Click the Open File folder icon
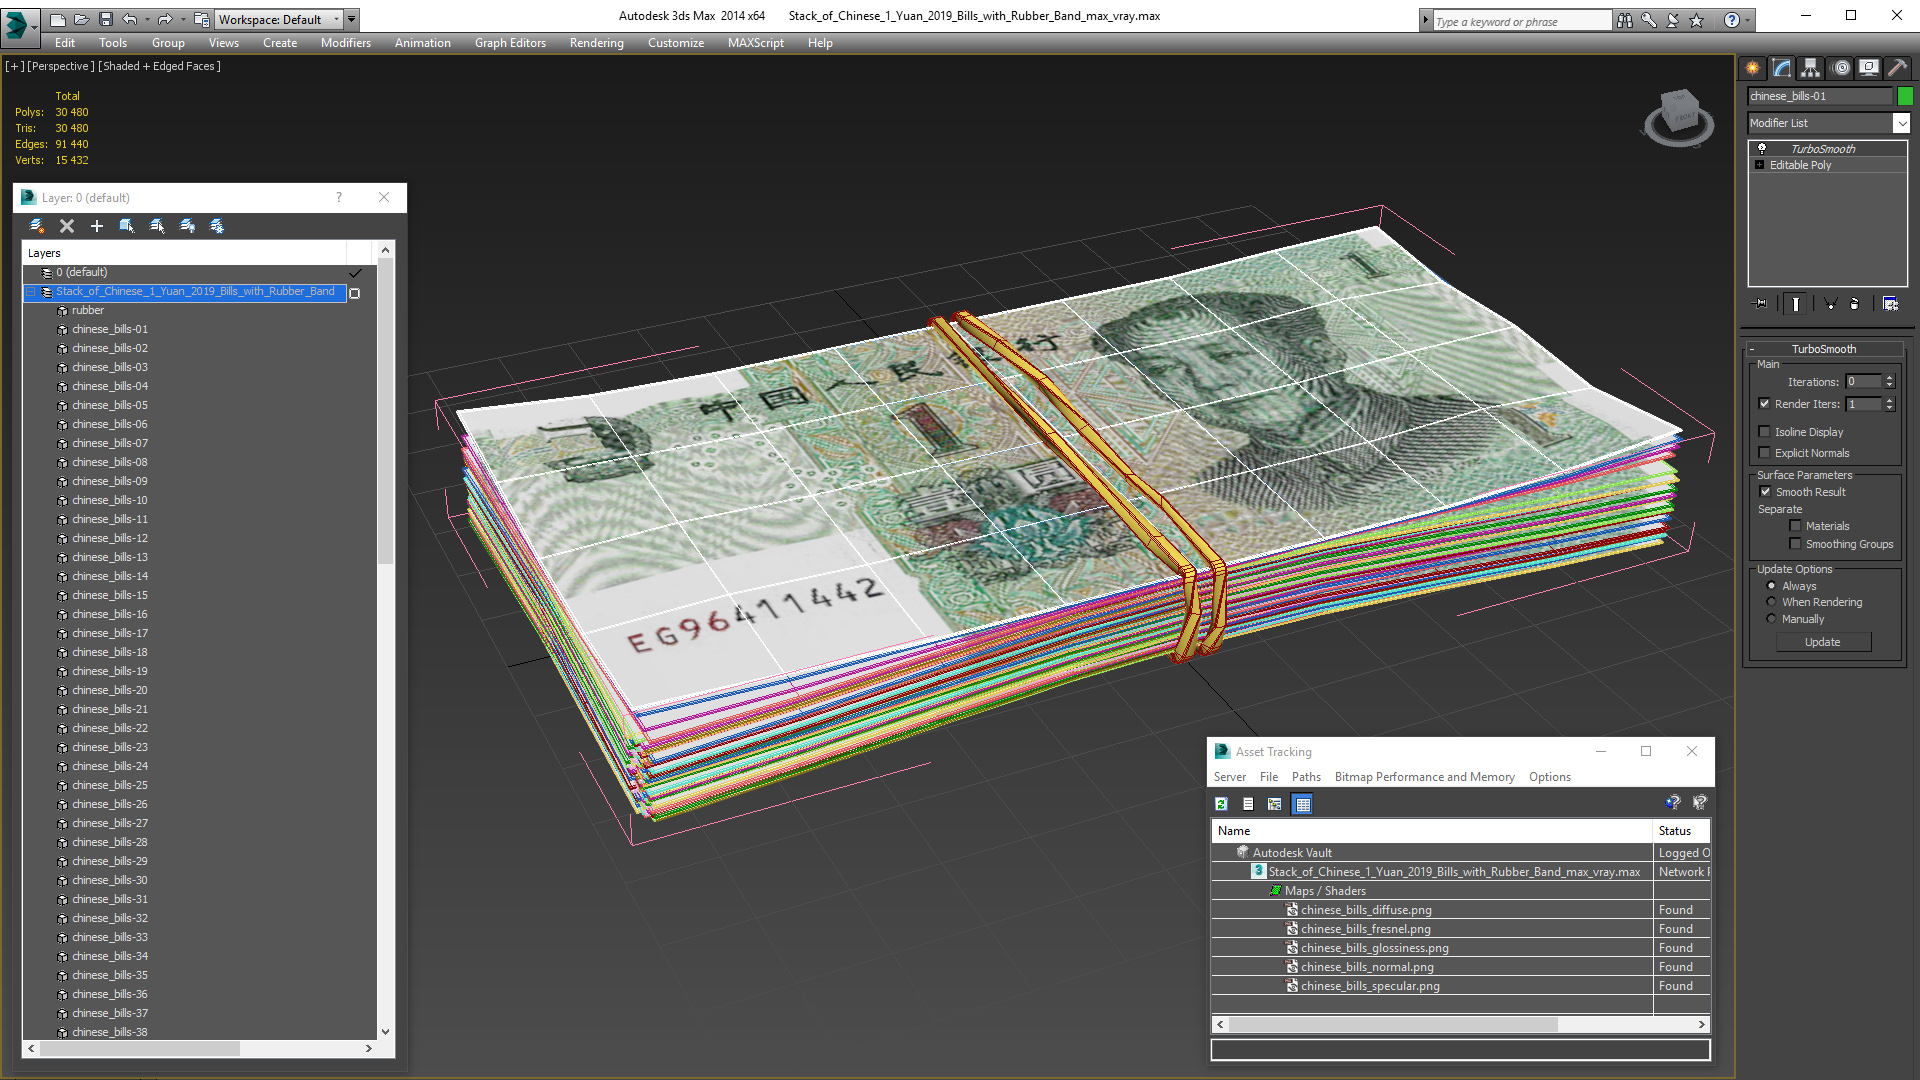 [82, 19]
